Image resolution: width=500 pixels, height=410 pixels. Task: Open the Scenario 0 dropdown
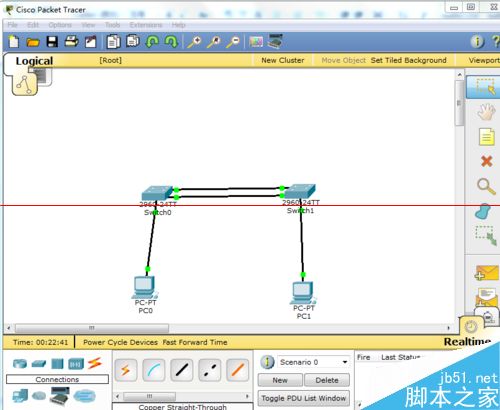314,362
